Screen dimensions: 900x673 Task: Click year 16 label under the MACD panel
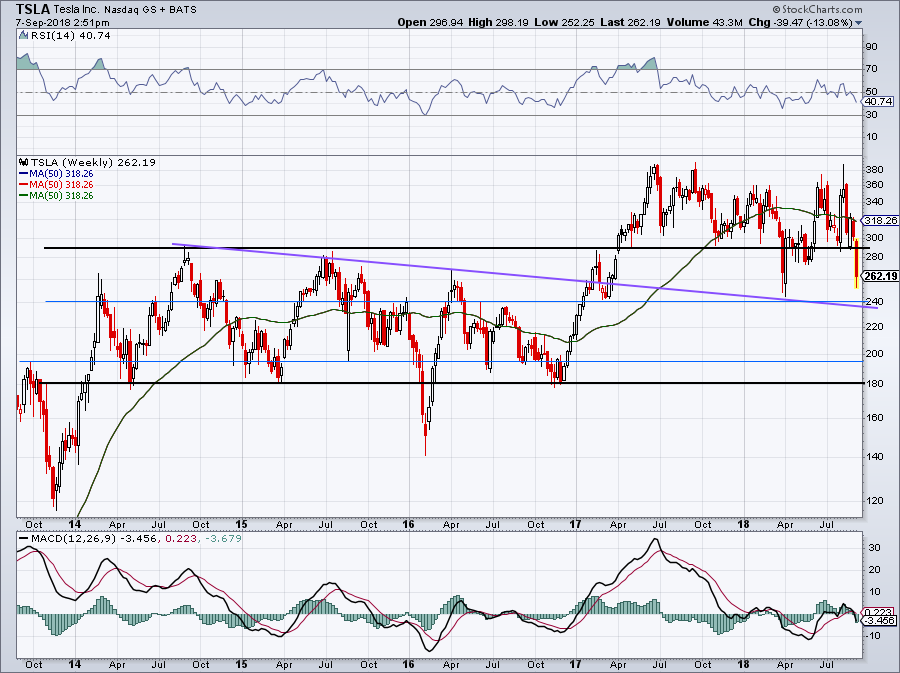coord(408,664)
